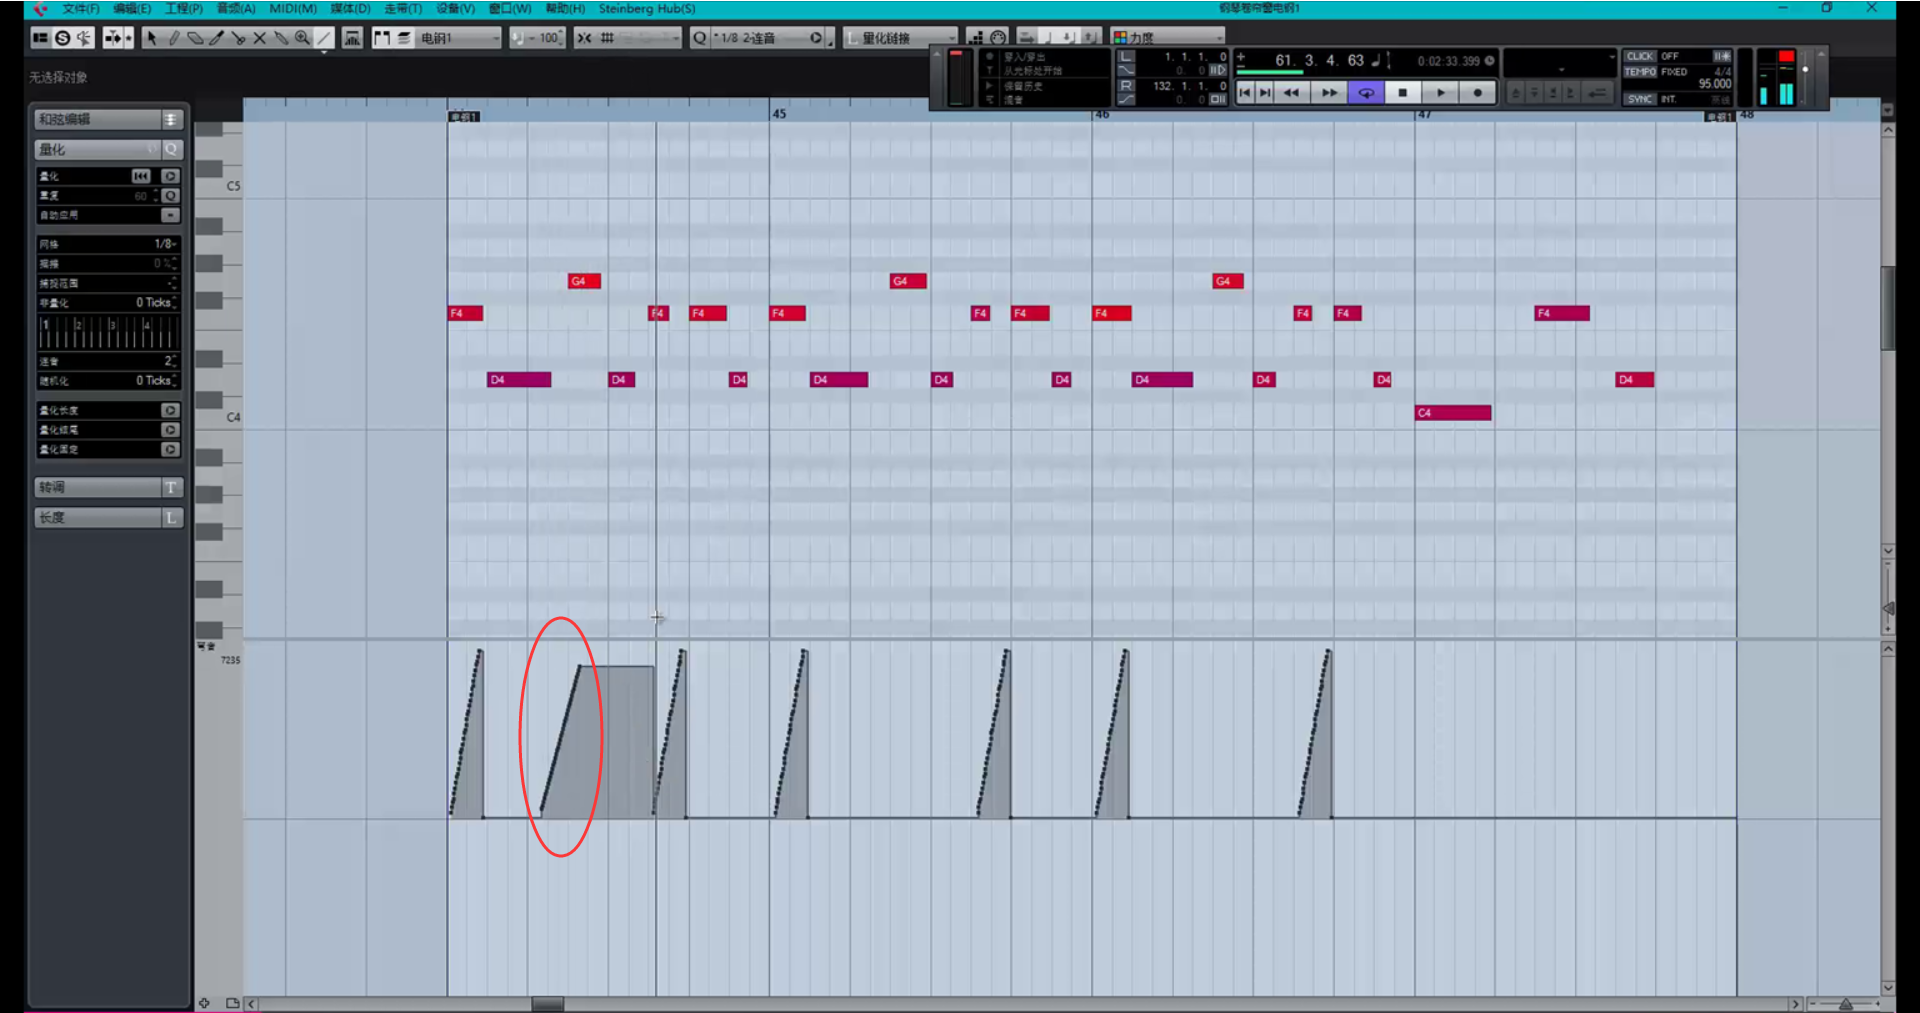Click the horizontal zoom slider handle
Image resolution: width=1920 pixels, height=1013 pixels.
click(1846, 1004)
